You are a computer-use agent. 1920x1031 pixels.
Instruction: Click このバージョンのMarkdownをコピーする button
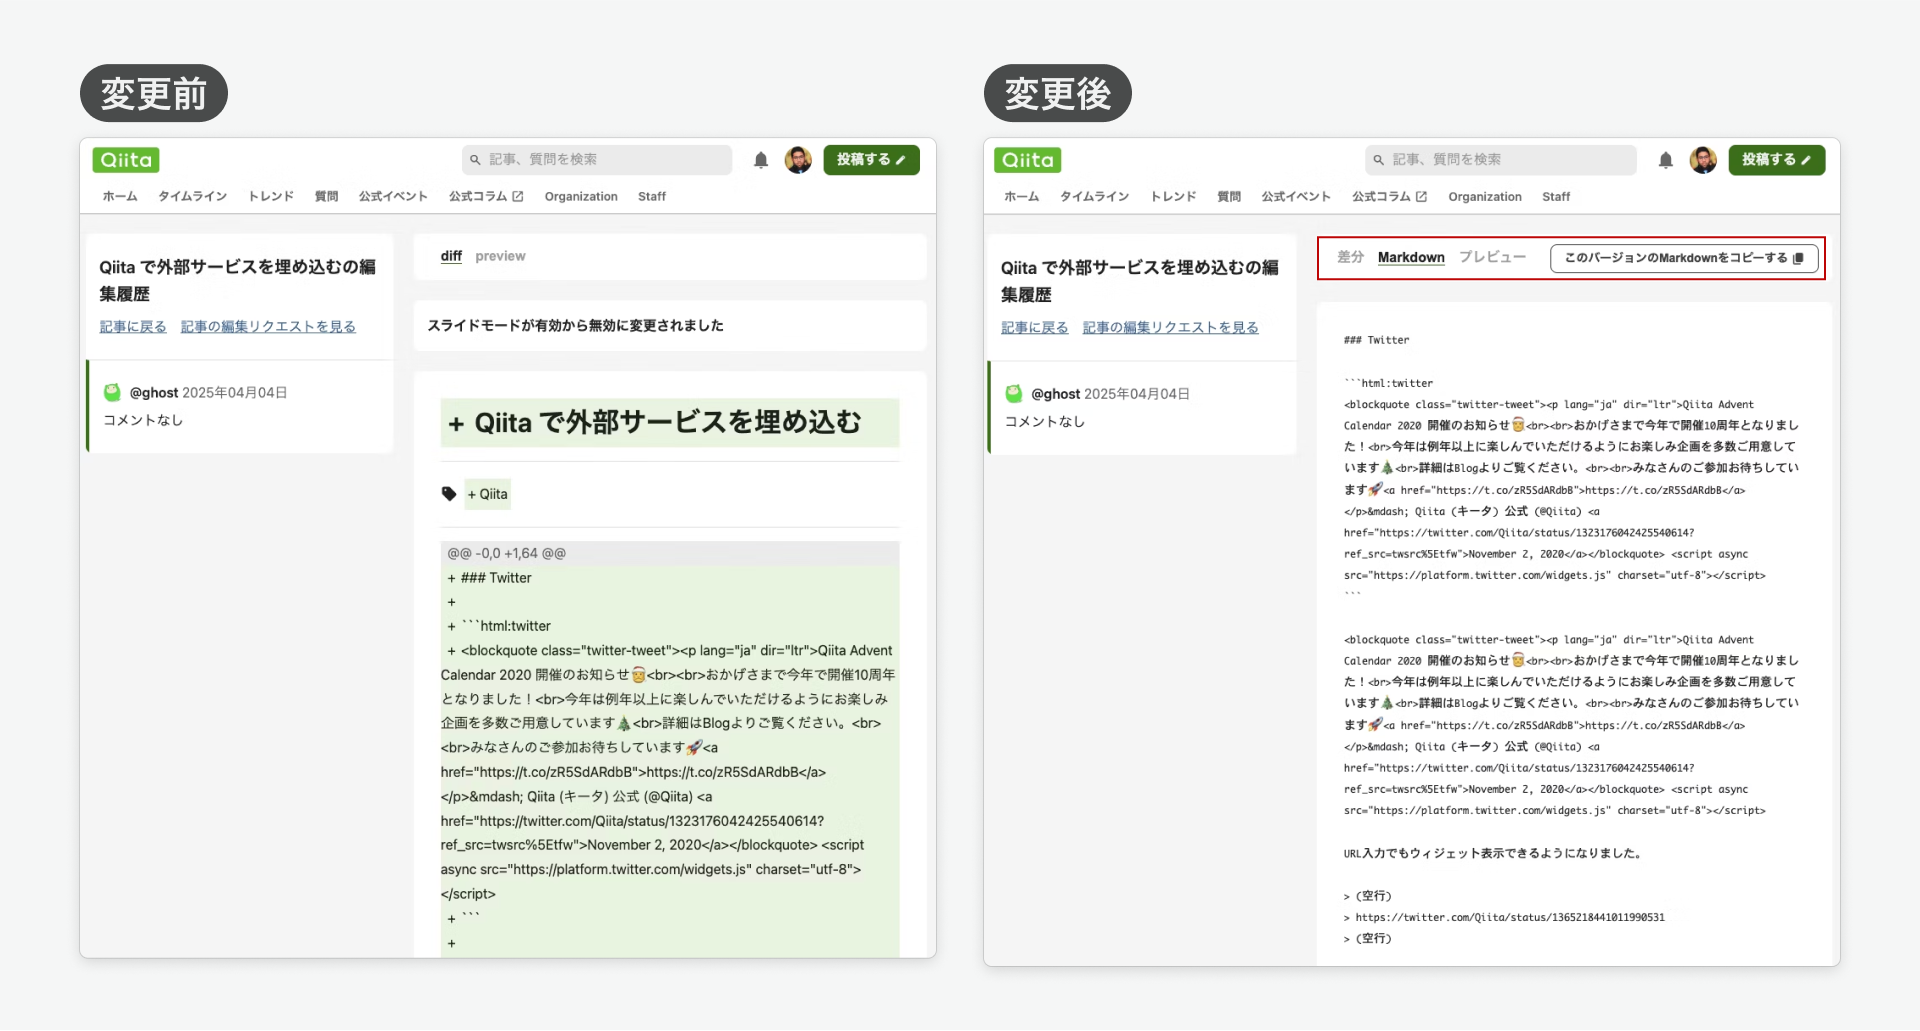1684,258
